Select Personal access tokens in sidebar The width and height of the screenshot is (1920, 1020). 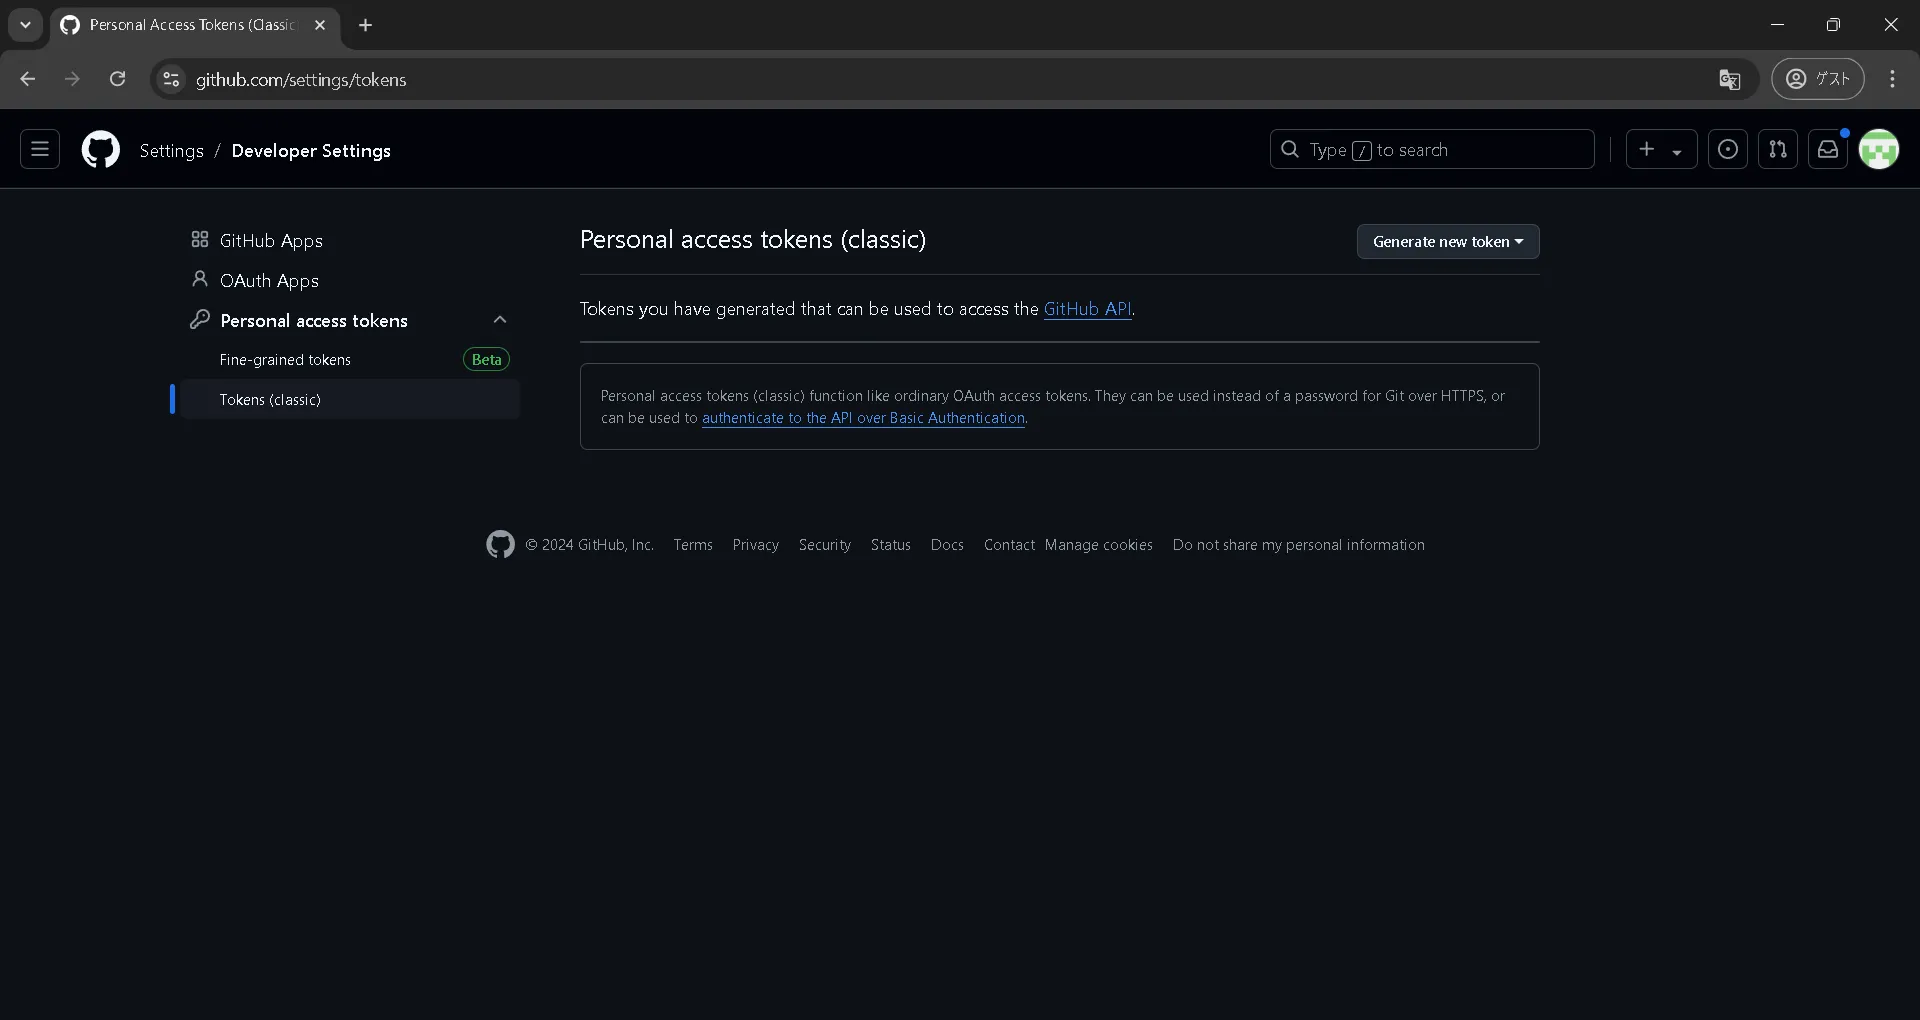pyautogui.click(x=314, y=321)
